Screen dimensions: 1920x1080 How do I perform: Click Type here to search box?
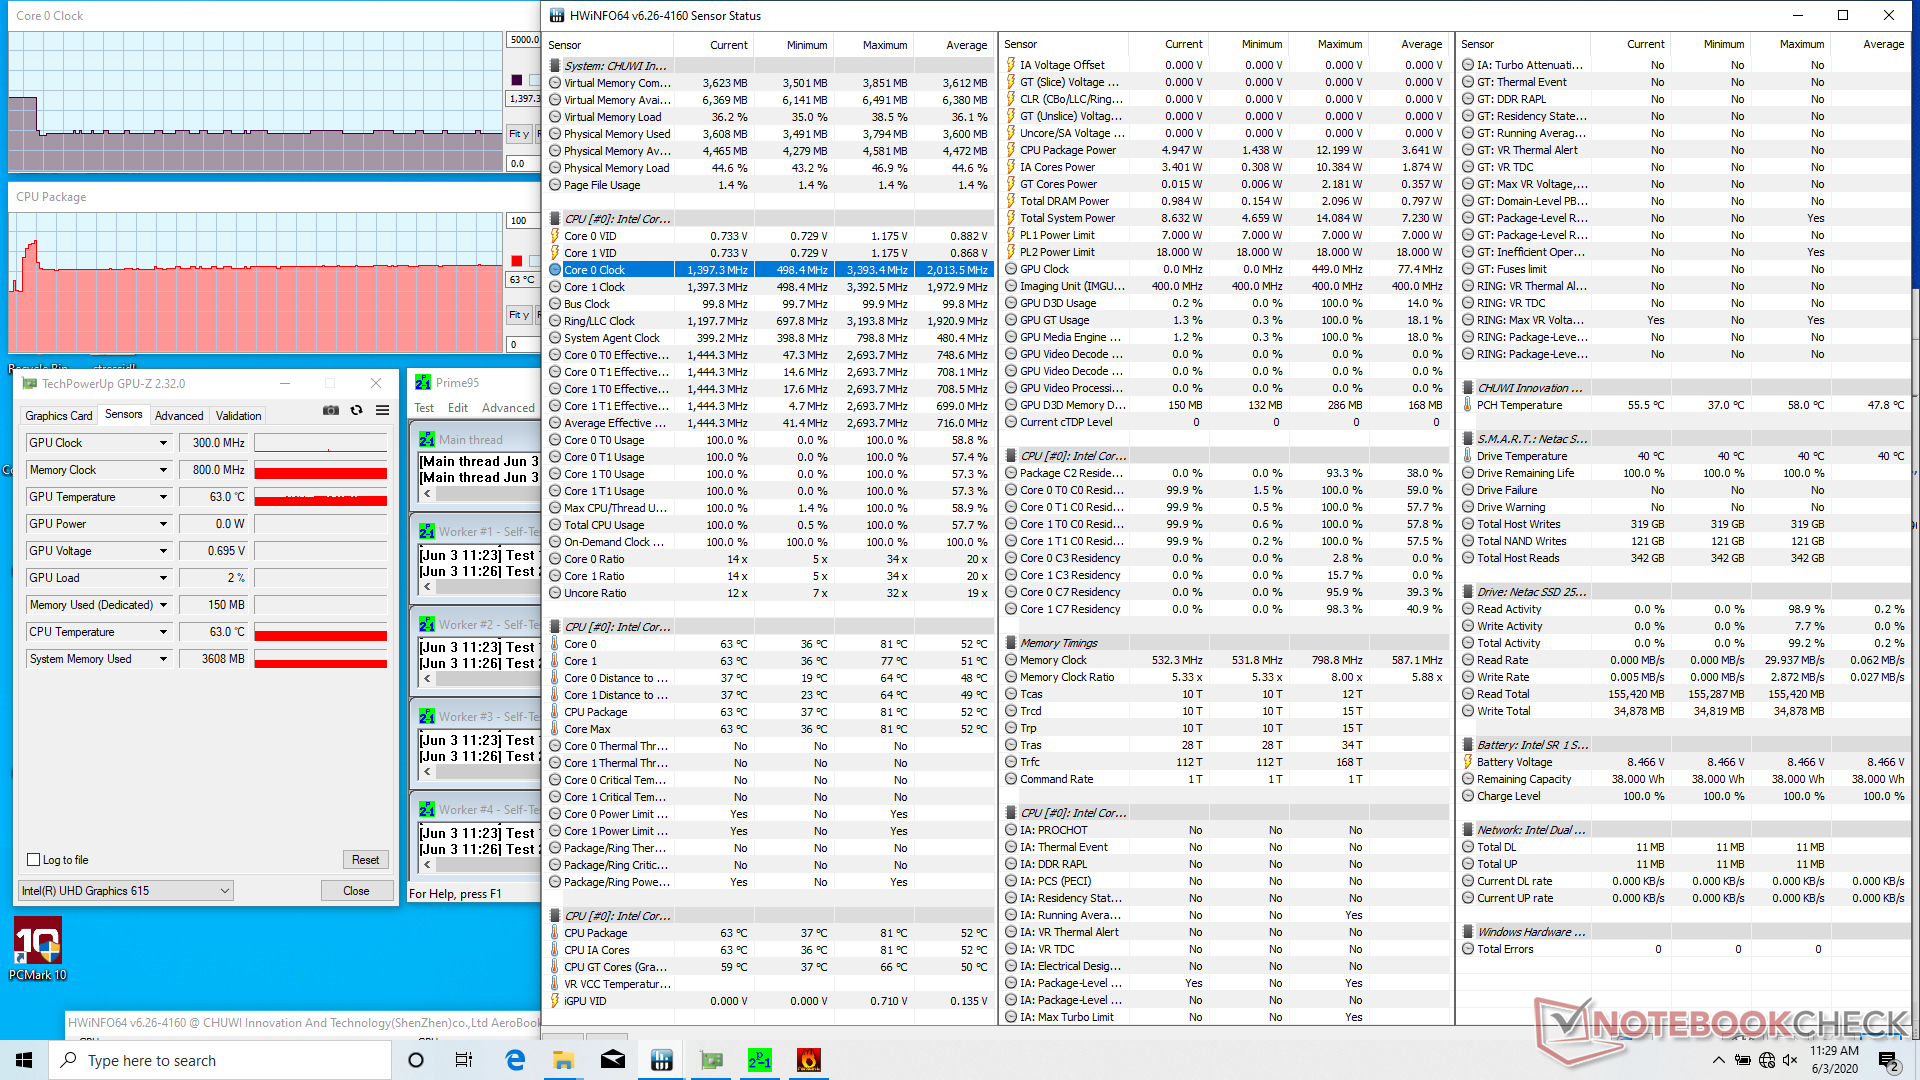click(x=220, y=1060)
